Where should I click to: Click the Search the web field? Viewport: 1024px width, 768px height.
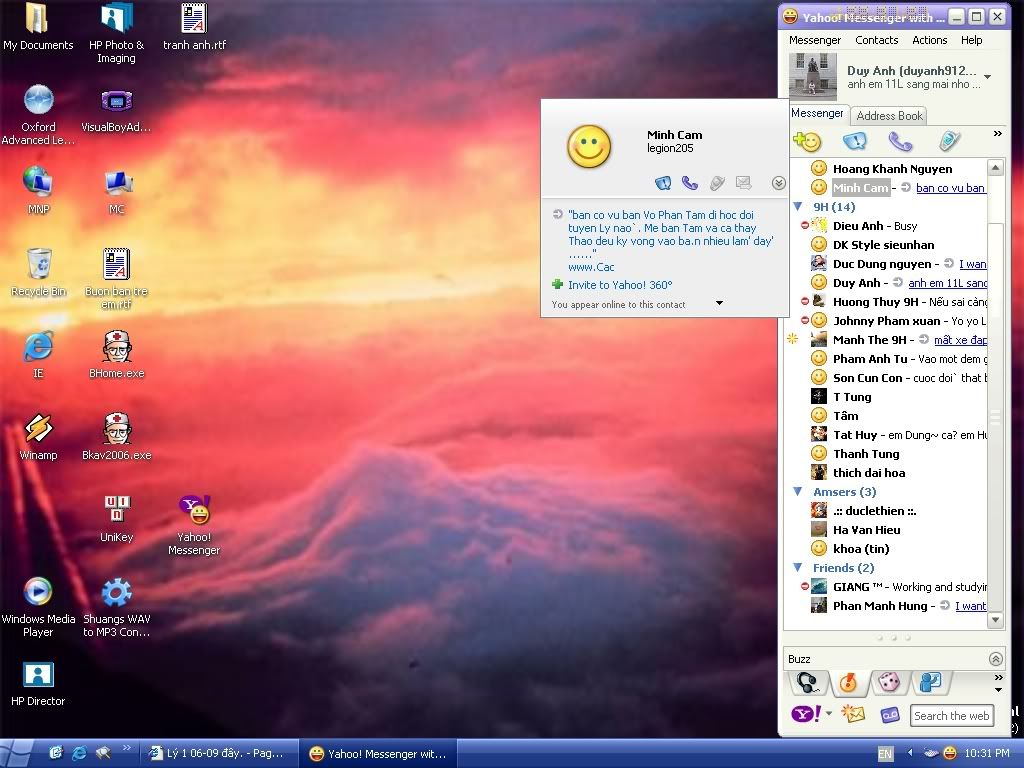[x=951, y=716]
